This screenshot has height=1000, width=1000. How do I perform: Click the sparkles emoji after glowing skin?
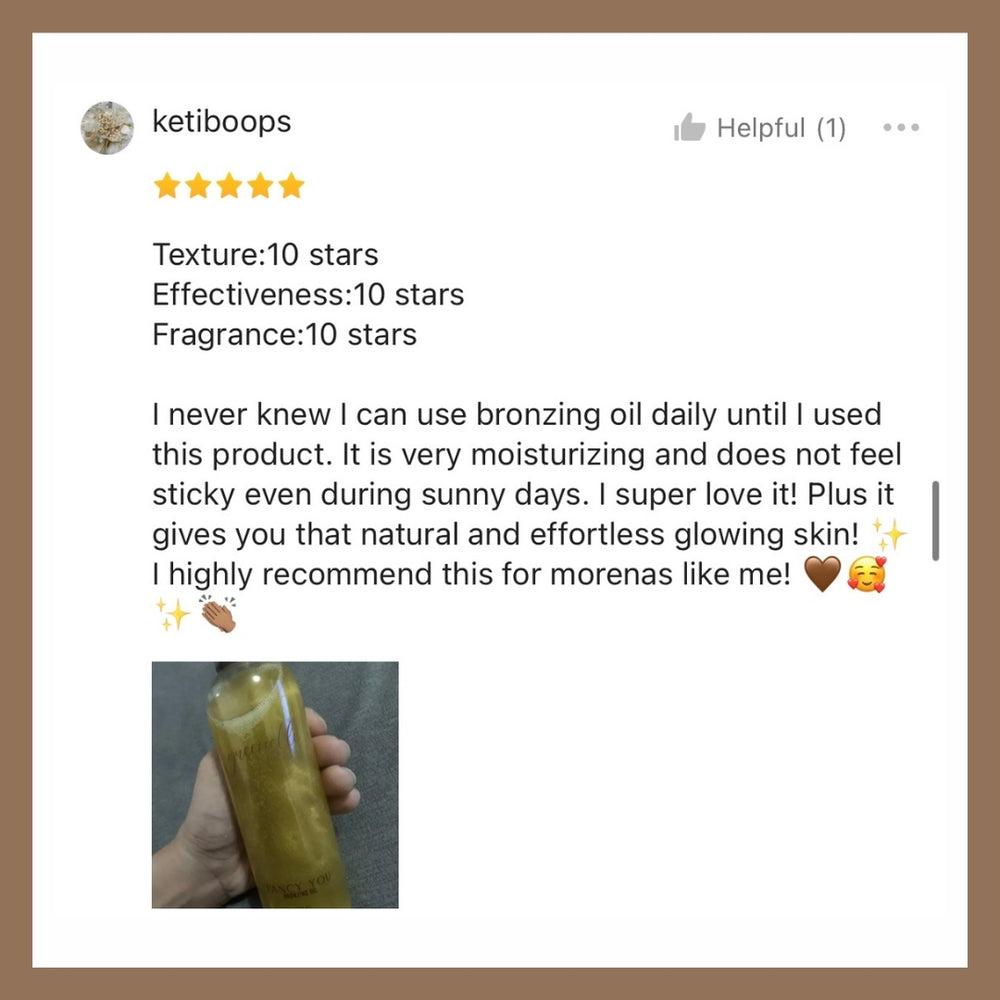(889, 534)
